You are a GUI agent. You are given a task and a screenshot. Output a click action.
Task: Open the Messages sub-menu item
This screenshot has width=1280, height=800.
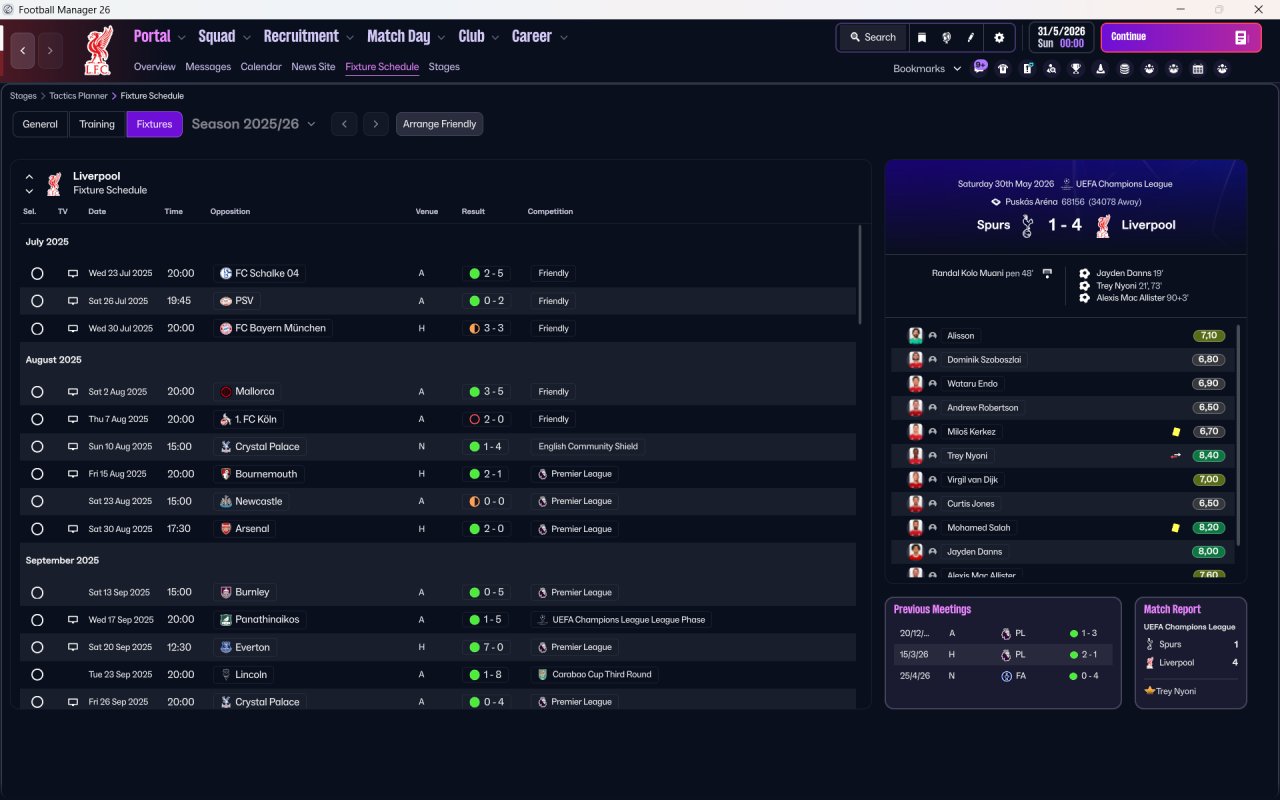pos(208,67)
